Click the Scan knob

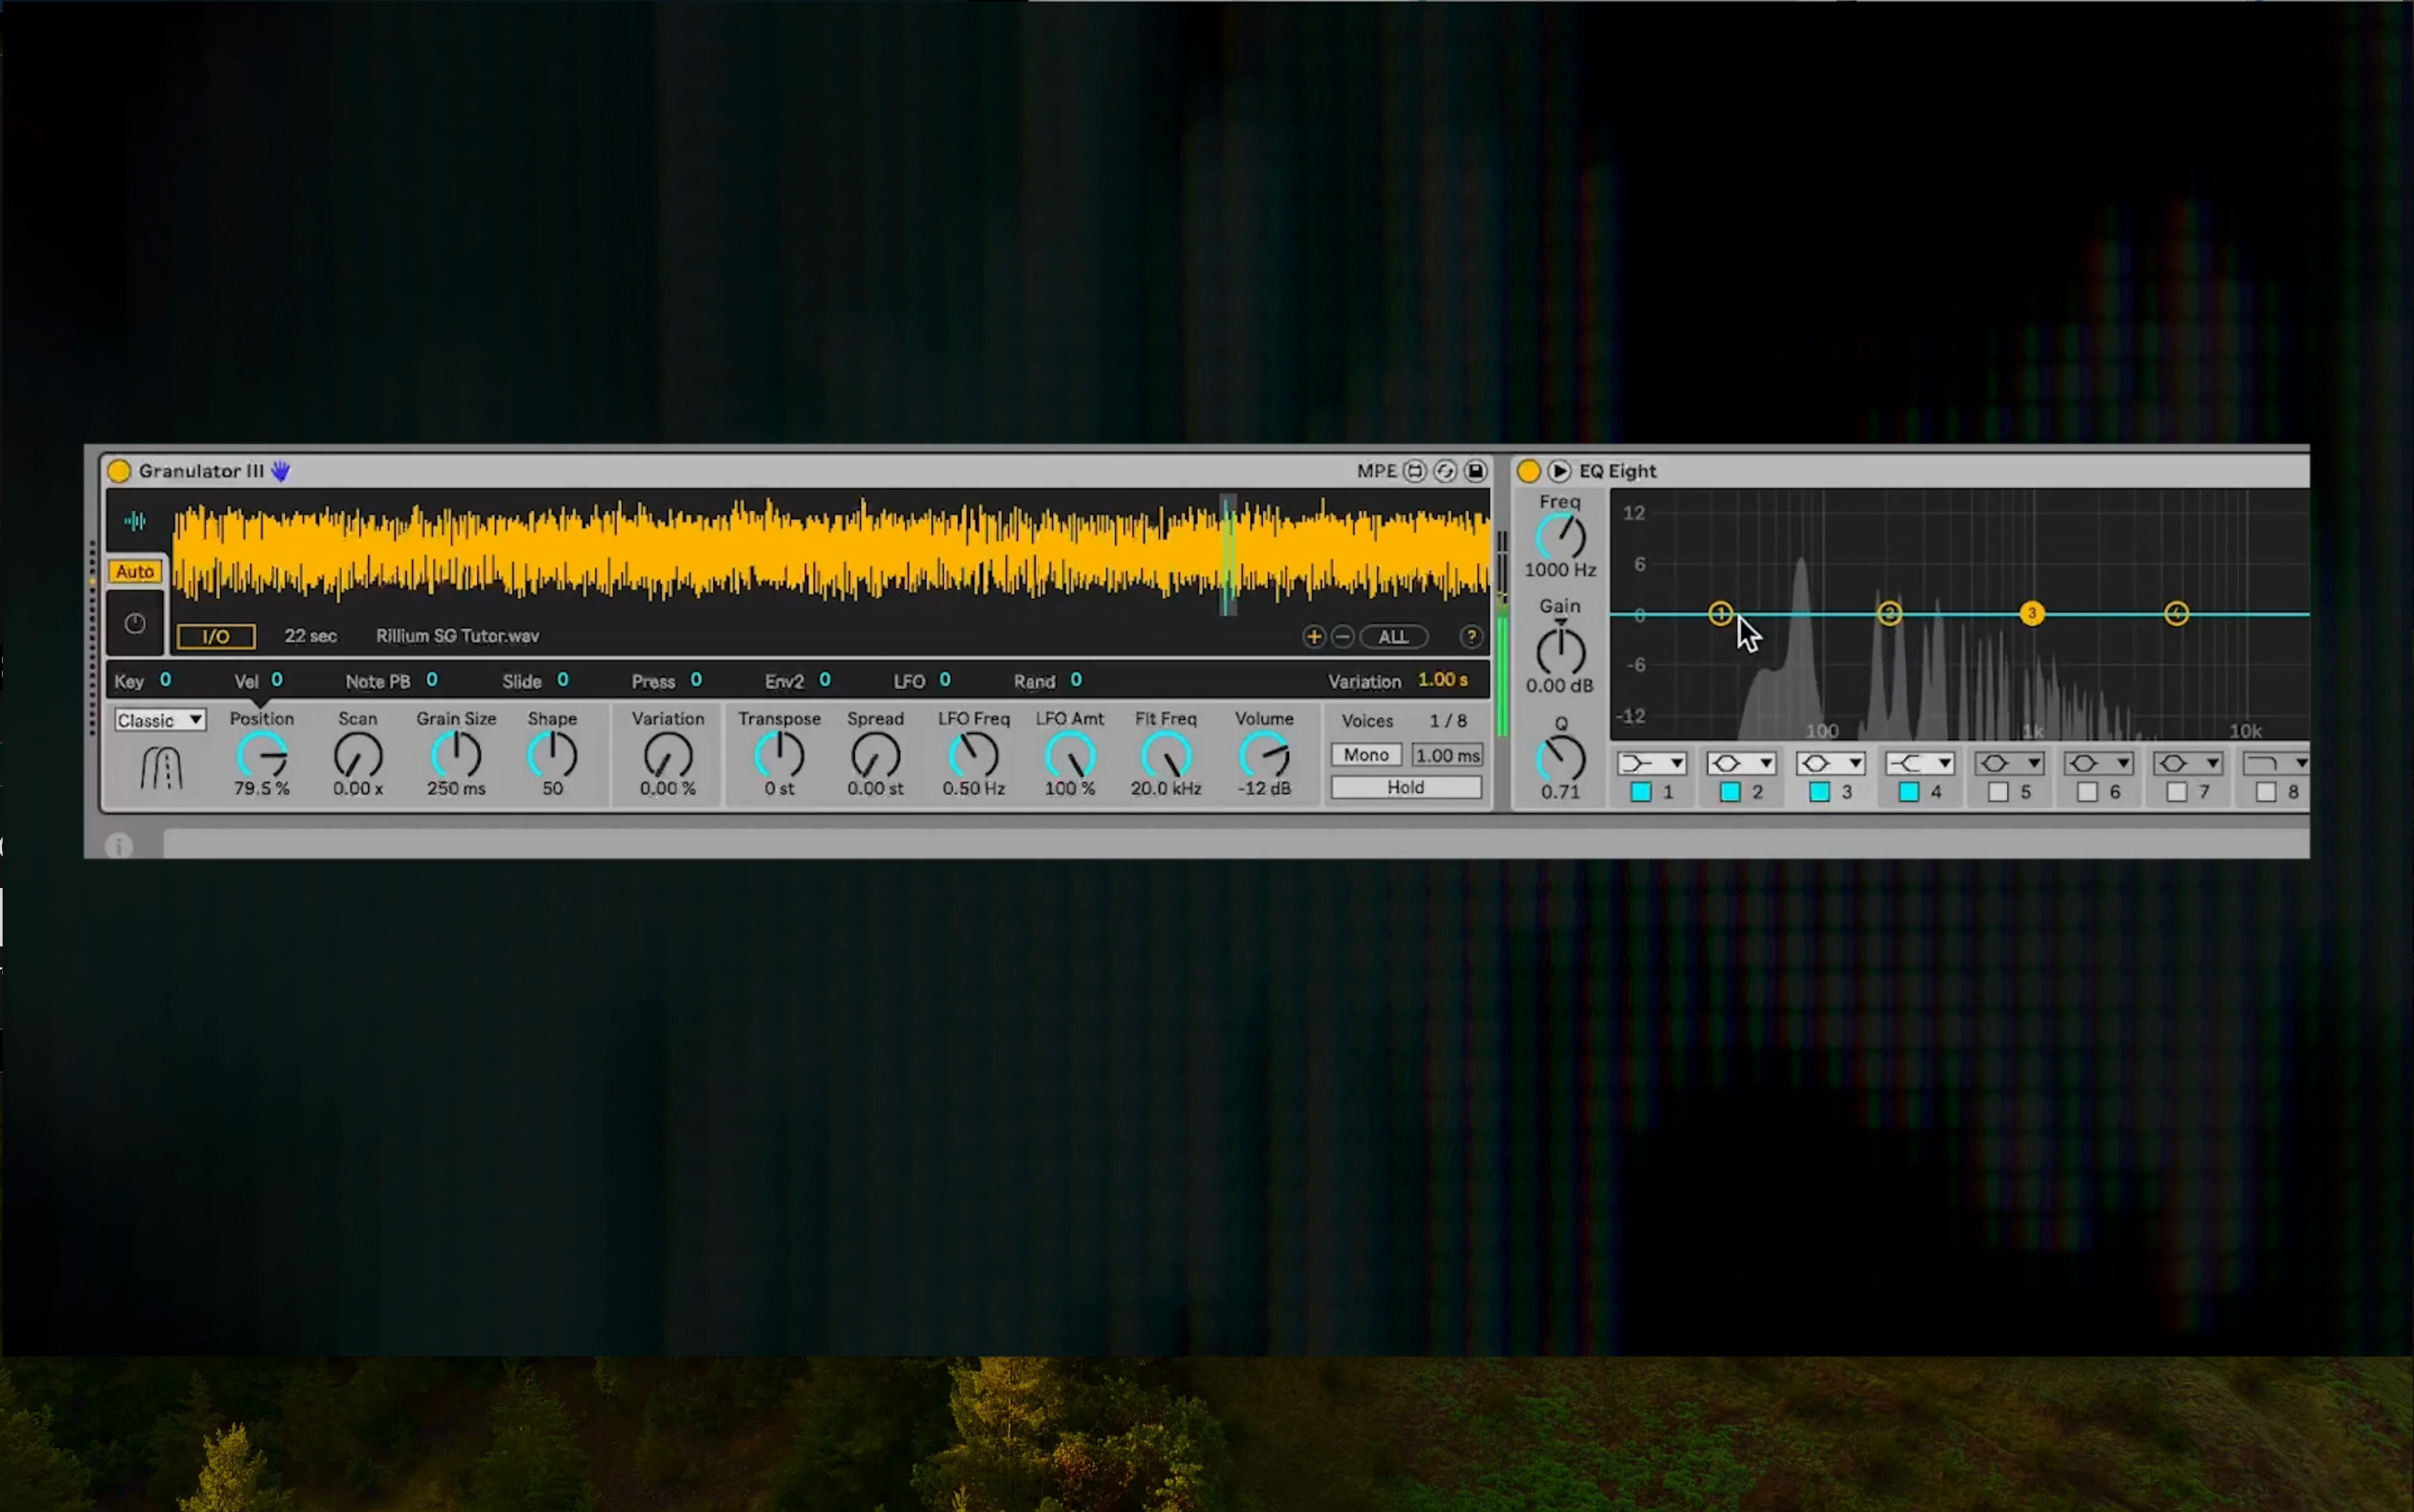358,757
